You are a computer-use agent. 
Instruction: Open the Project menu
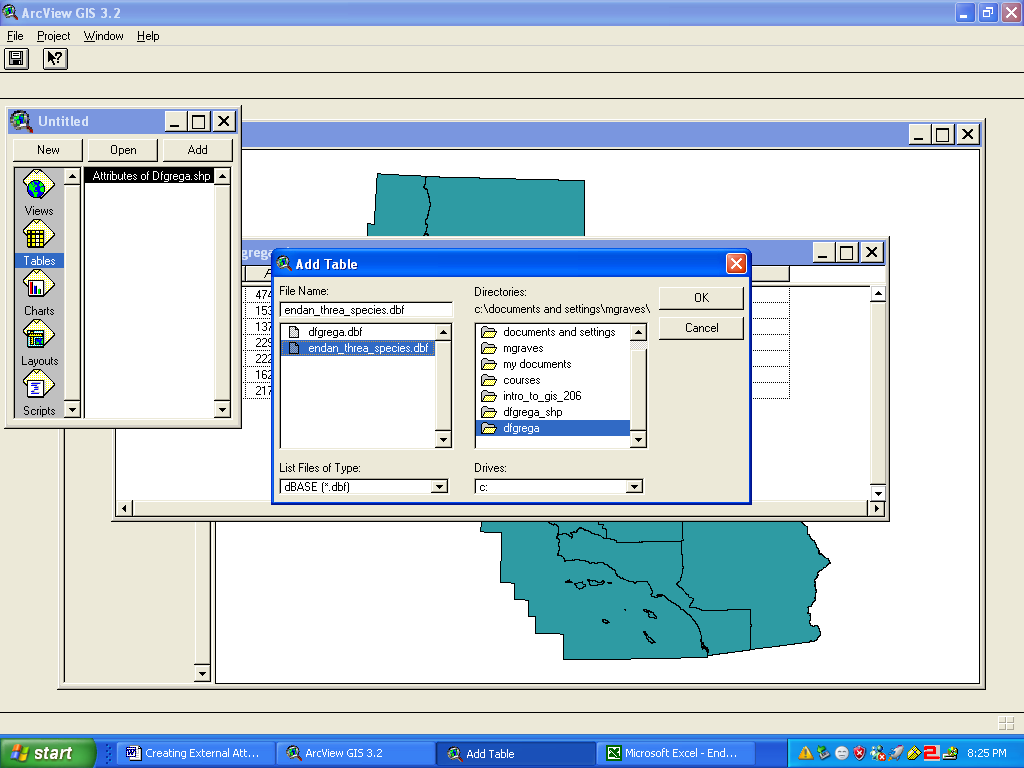pyautogui.click(x=54, y=36)
